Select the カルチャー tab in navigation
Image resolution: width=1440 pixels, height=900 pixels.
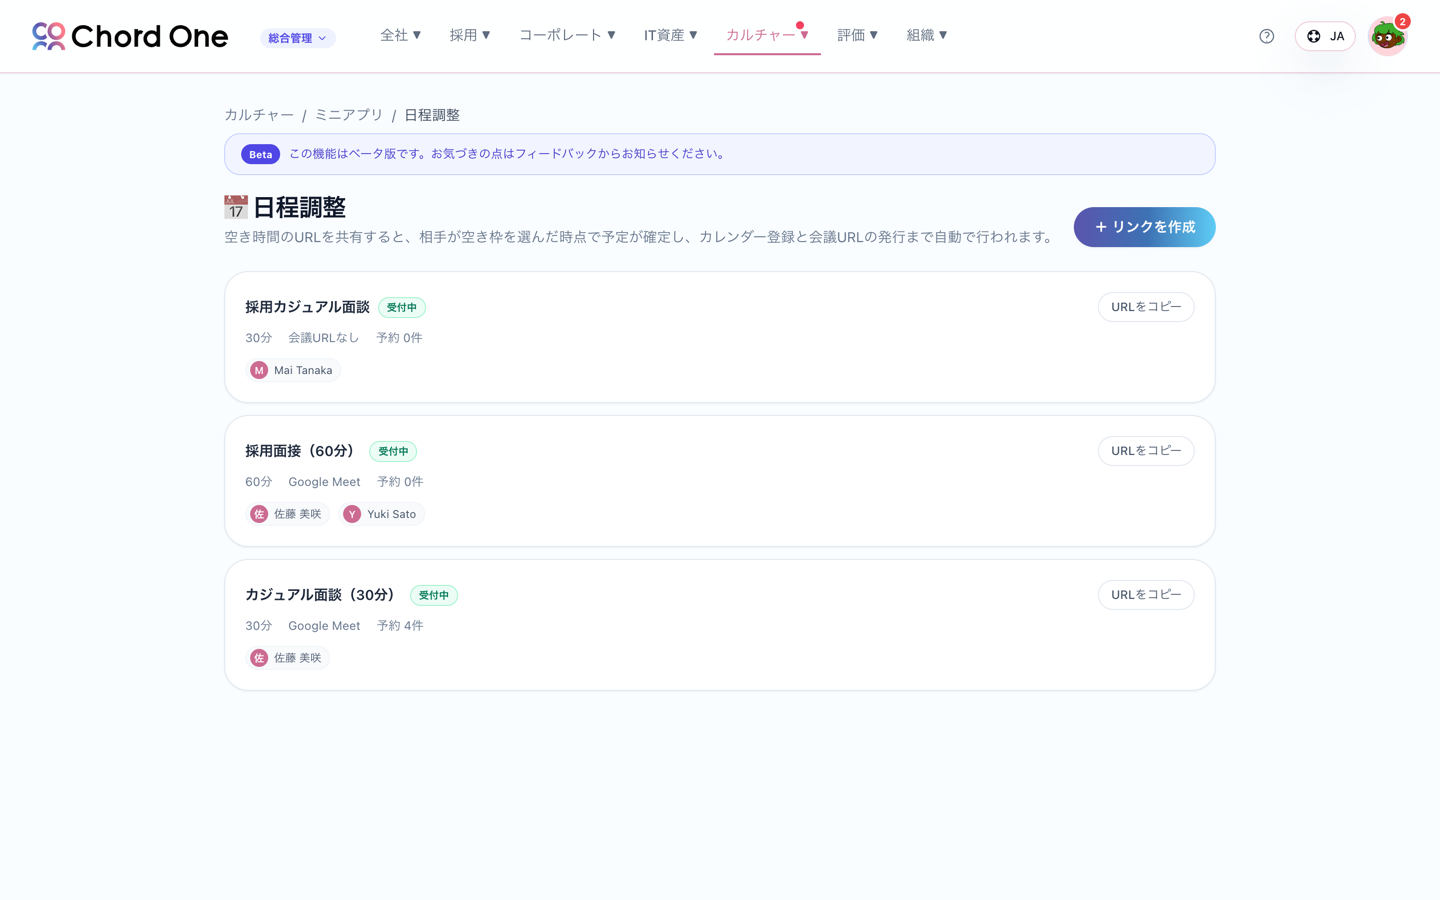click(x=767, y=35)
